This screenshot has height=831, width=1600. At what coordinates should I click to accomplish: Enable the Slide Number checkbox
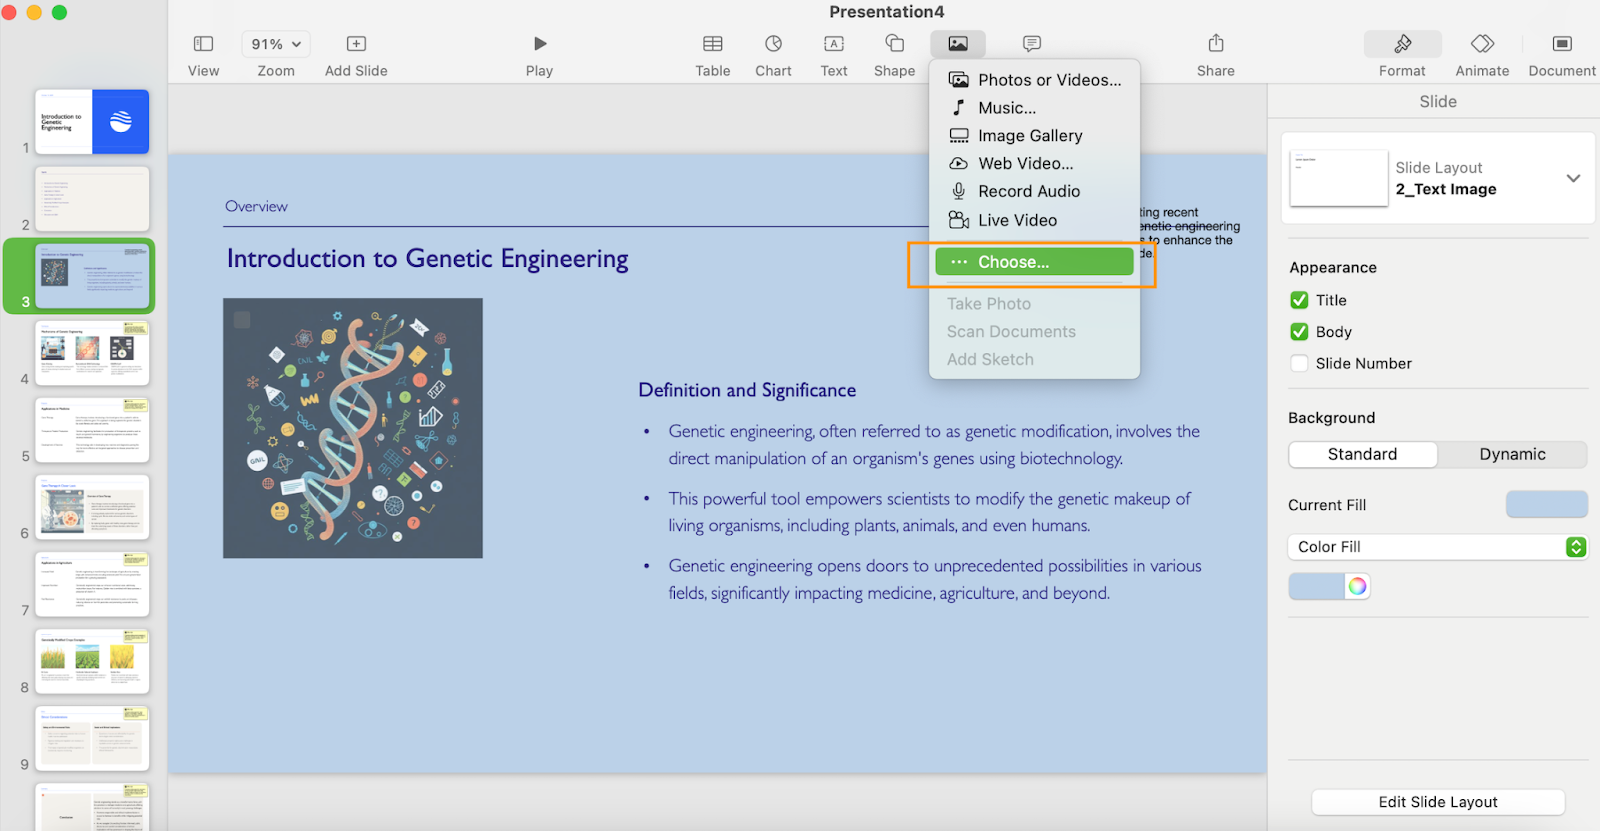pos(1299,364)
